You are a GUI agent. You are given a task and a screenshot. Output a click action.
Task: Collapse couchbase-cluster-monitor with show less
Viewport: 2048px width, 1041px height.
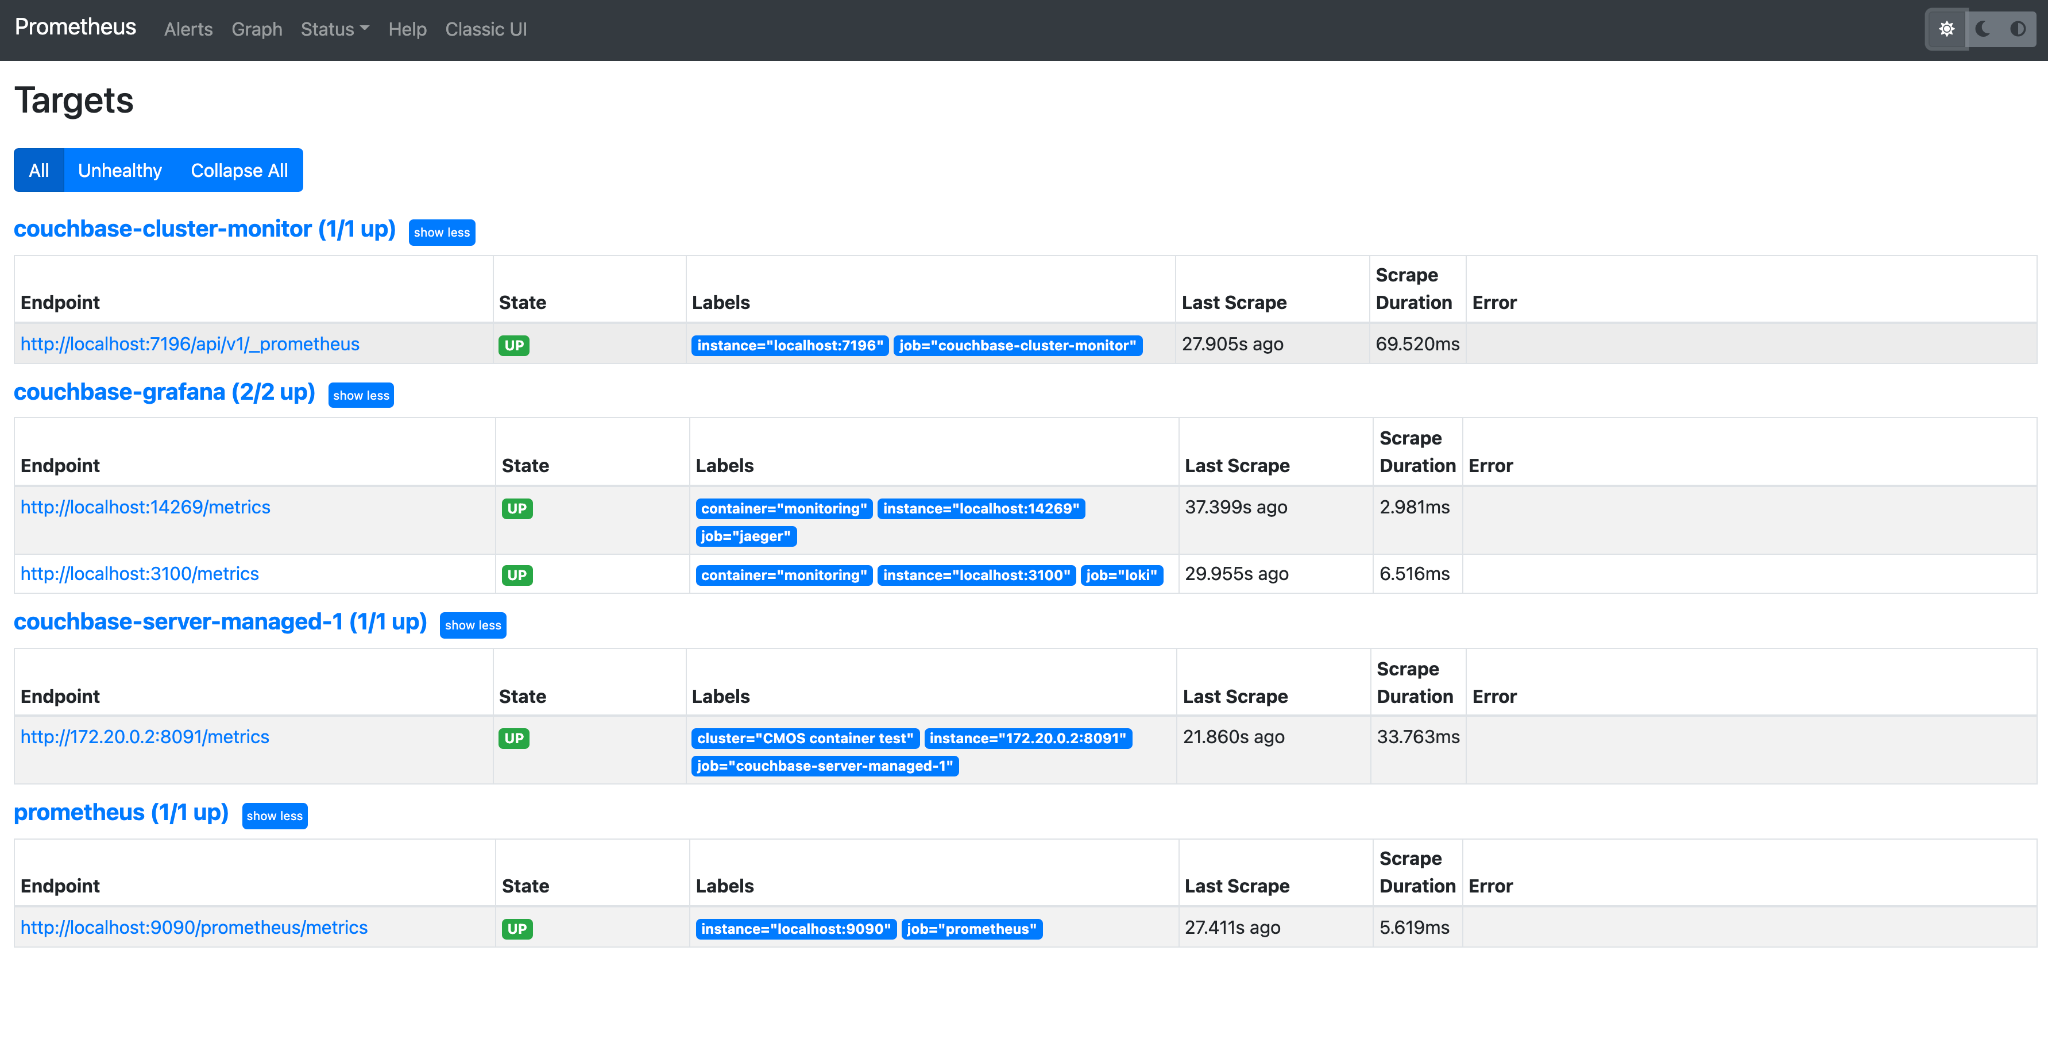tap(442, 232)
